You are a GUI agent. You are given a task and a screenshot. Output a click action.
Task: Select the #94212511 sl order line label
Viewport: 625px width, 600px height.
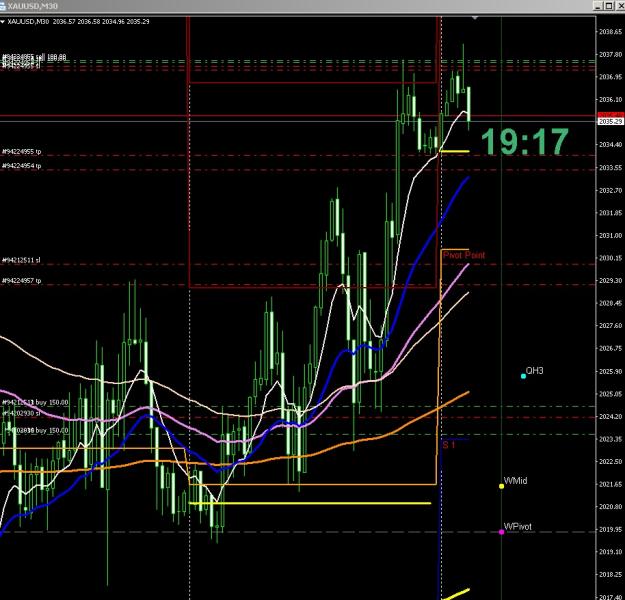[x=21, y=260]
